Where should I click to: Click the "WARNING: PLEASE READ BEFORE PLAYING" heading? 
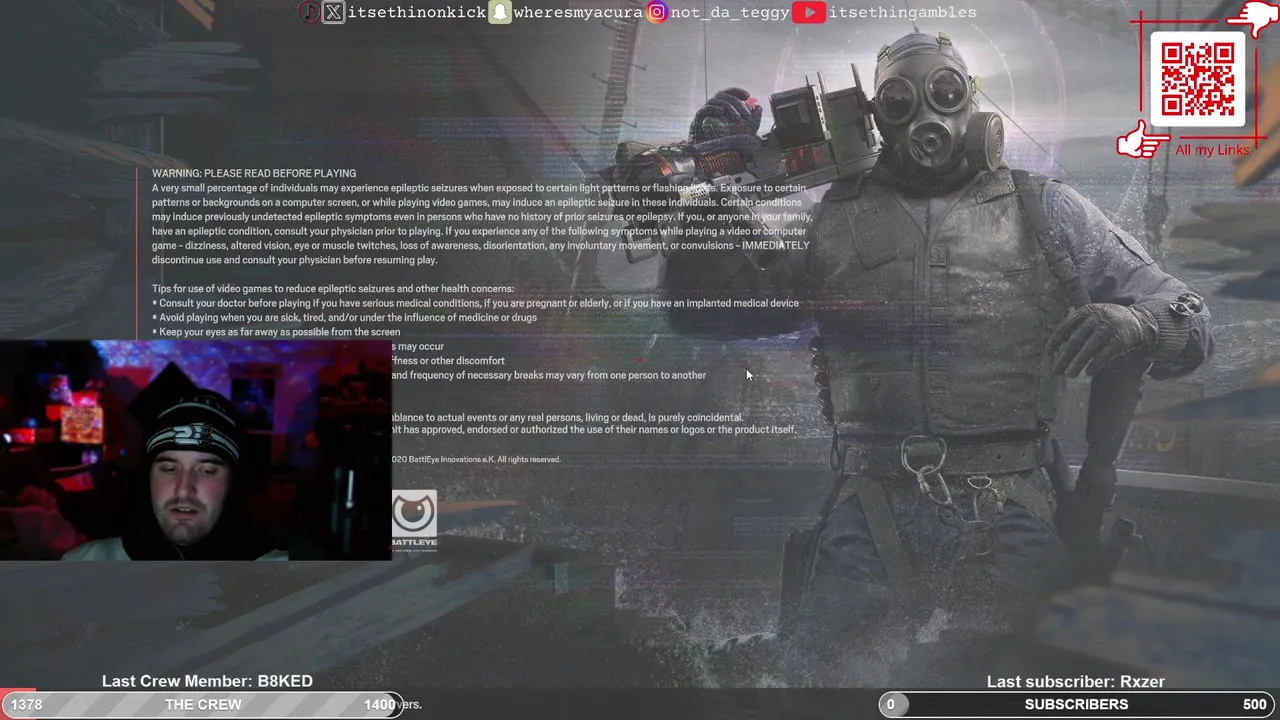pos(254,173)
